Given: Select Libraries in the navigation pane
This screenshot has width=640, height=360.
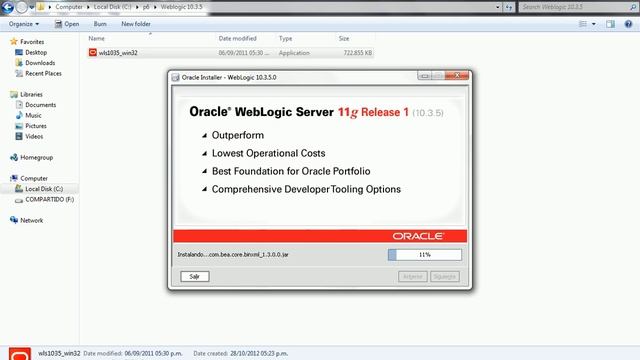Looking at the screenshot, I should (31, 94).
